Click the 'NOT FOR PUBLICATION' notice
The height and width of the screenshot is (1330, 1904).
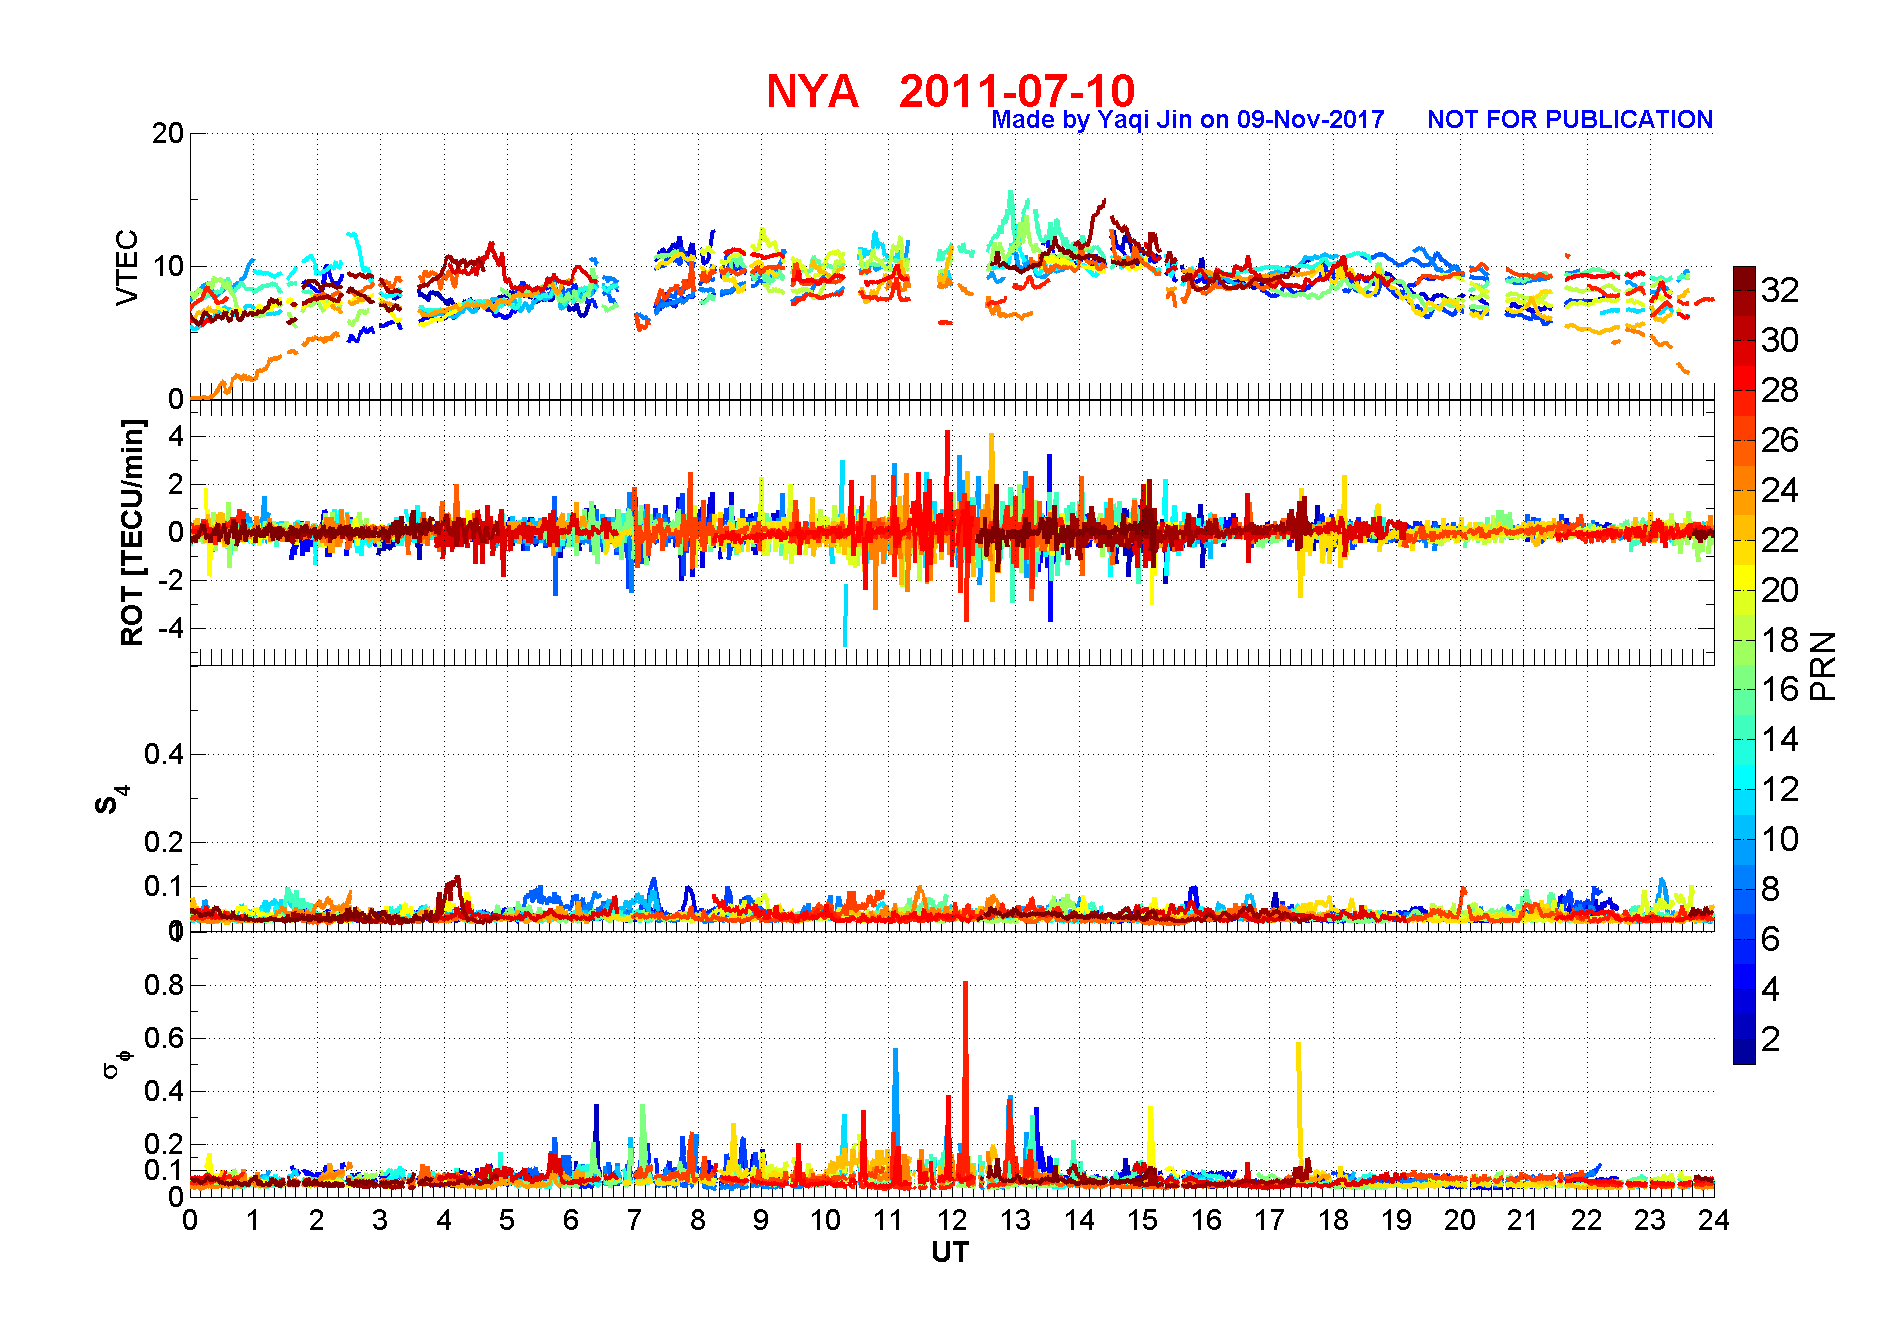[1570, 120]
